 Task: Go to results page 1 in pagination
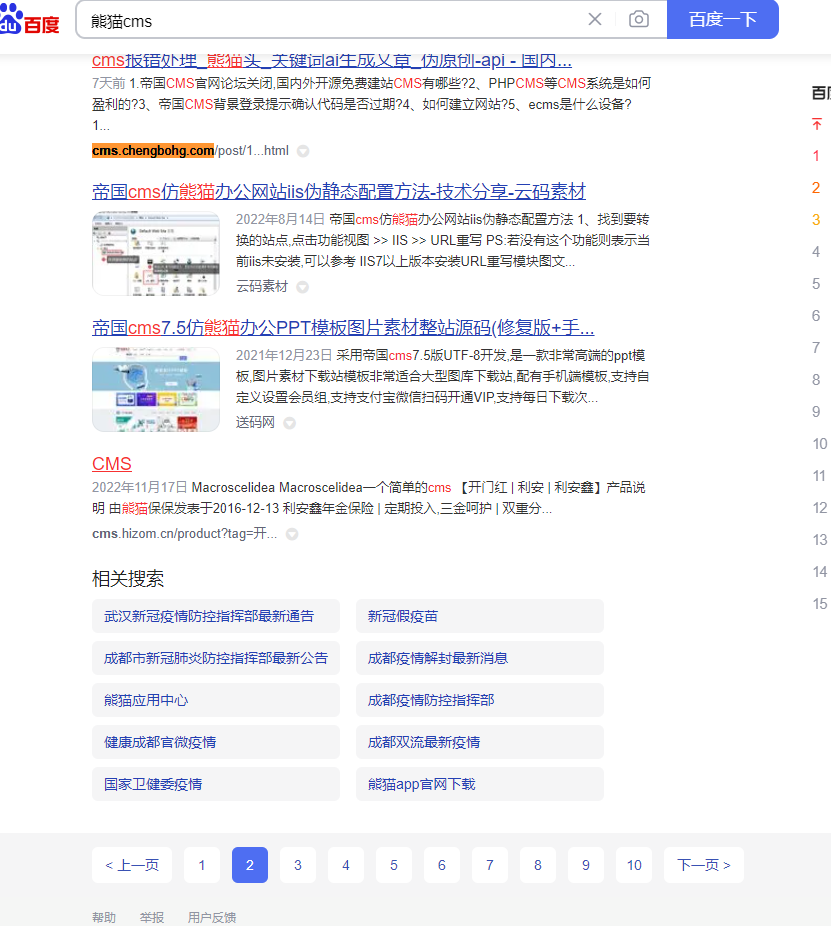coord(202,865)
